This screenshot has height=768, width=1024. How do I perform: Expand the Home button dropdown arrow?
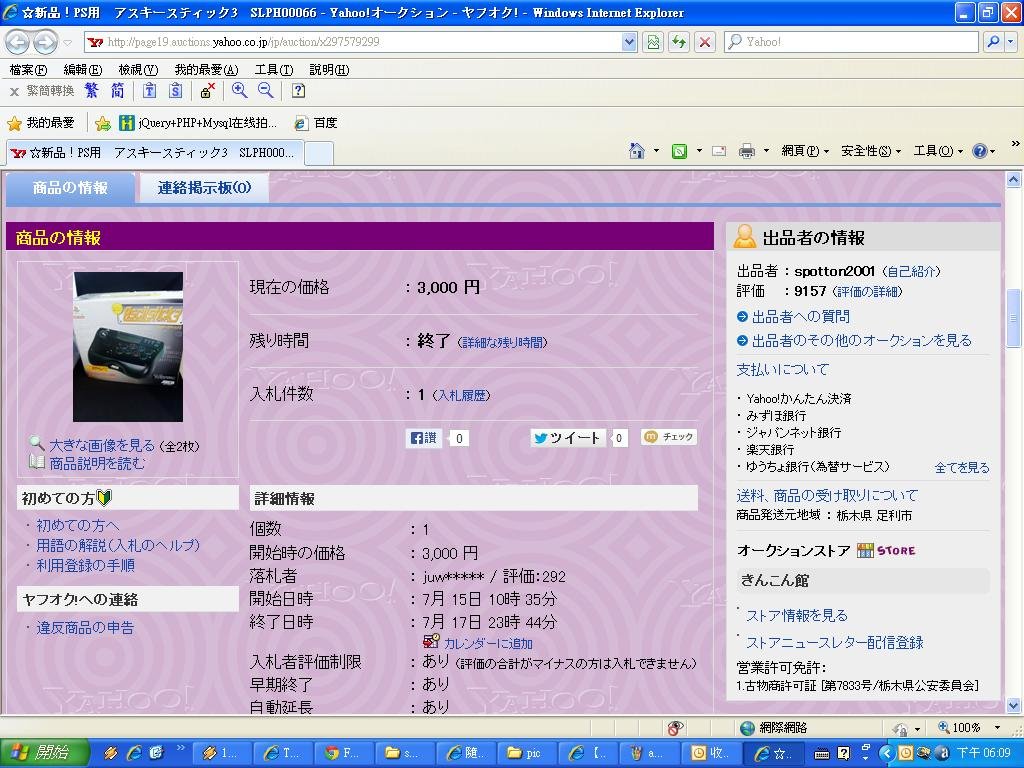click(x=656, y=152)
